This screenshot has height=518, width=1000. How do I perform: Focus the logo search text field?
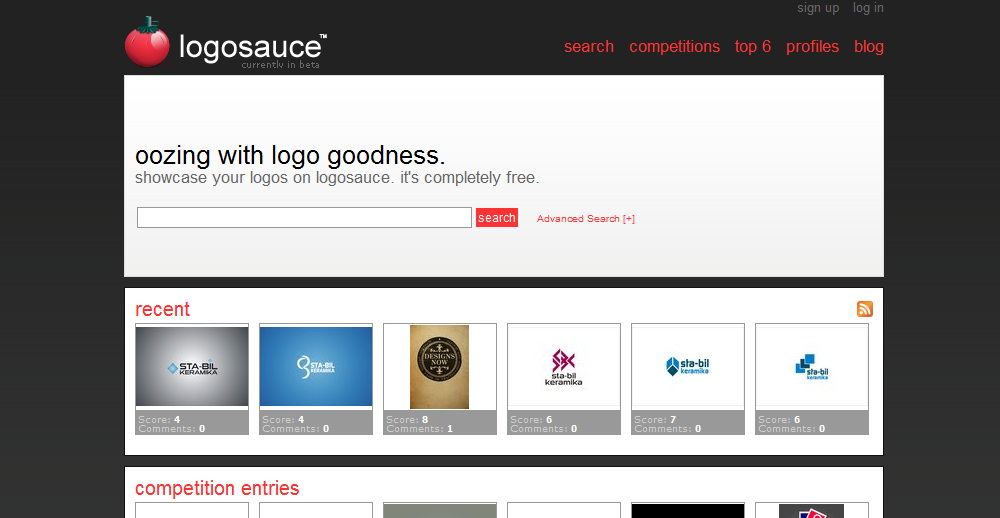pyautogui.click(x=304, y=218)
